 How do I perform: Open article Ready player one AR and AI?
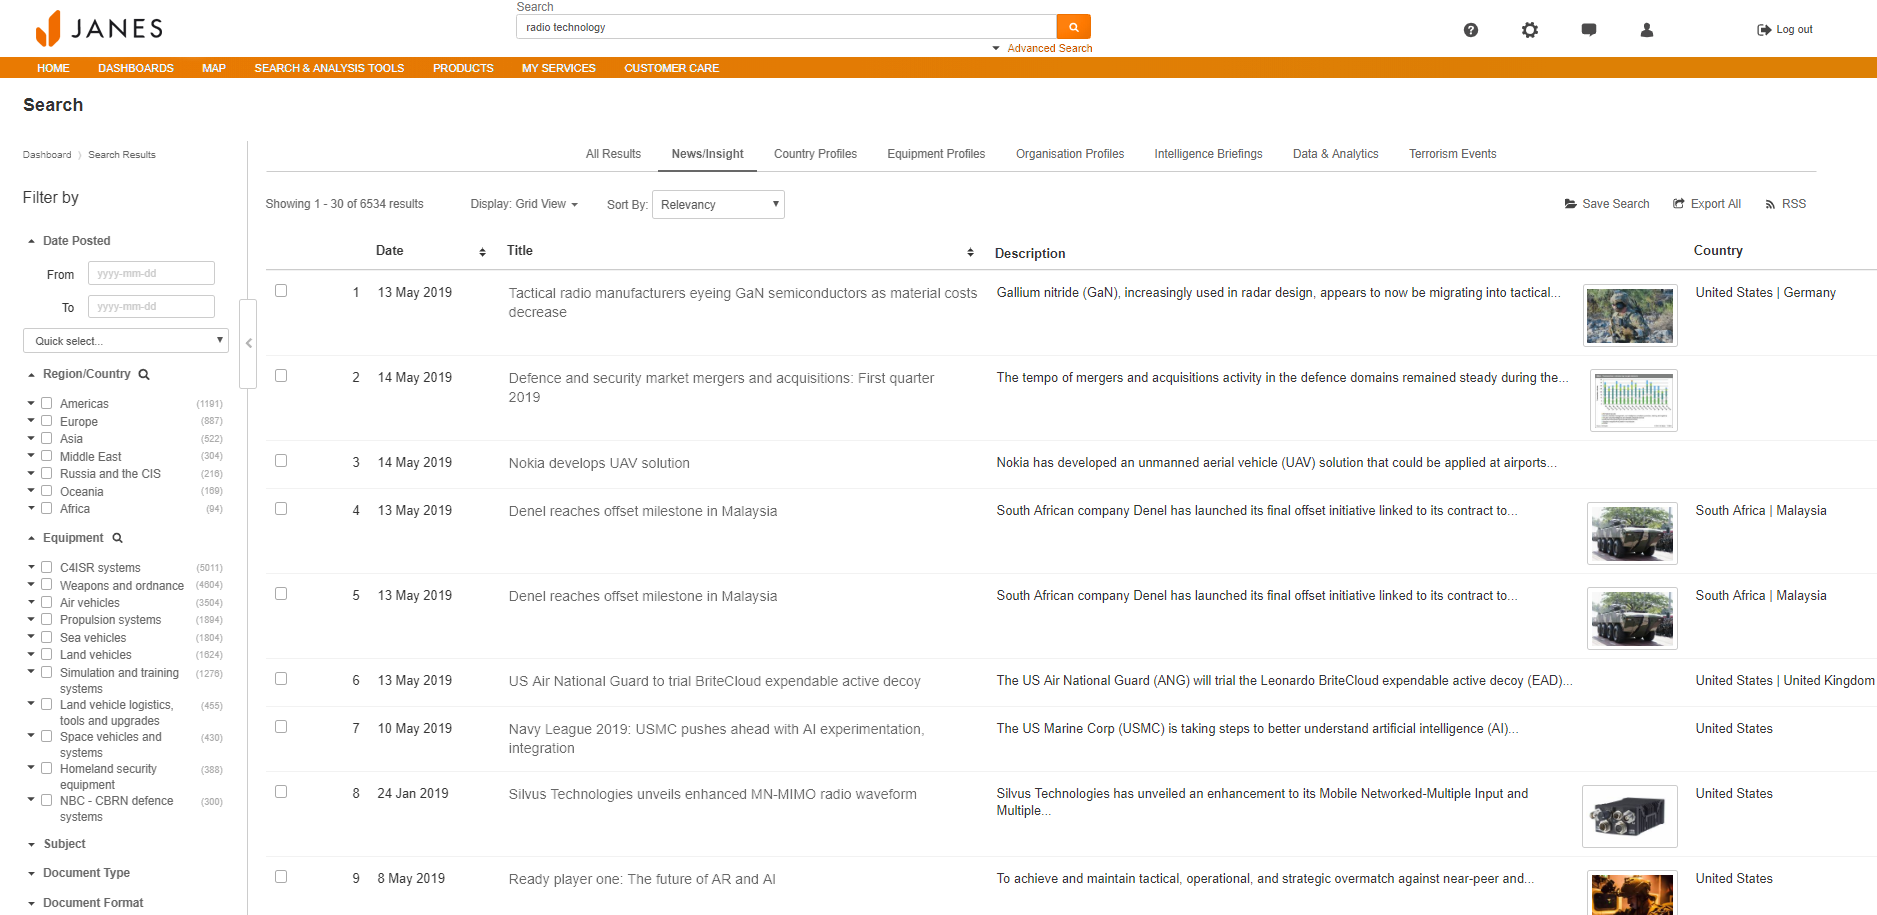click(x=642, y=879)
